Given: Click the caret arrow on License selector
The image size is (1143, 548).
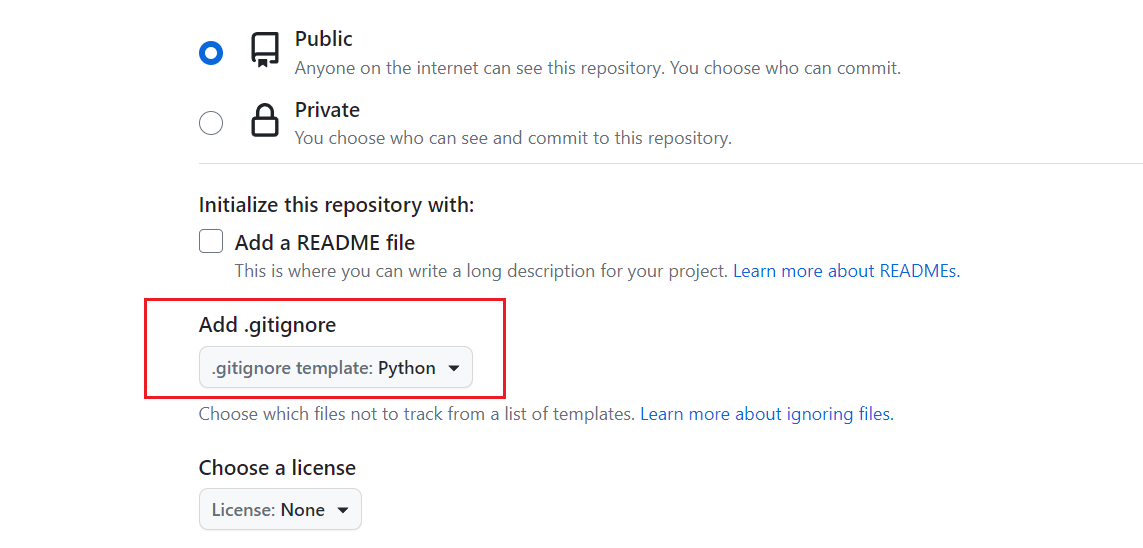Looking at the screenshot, I should [x=343, y=510].
